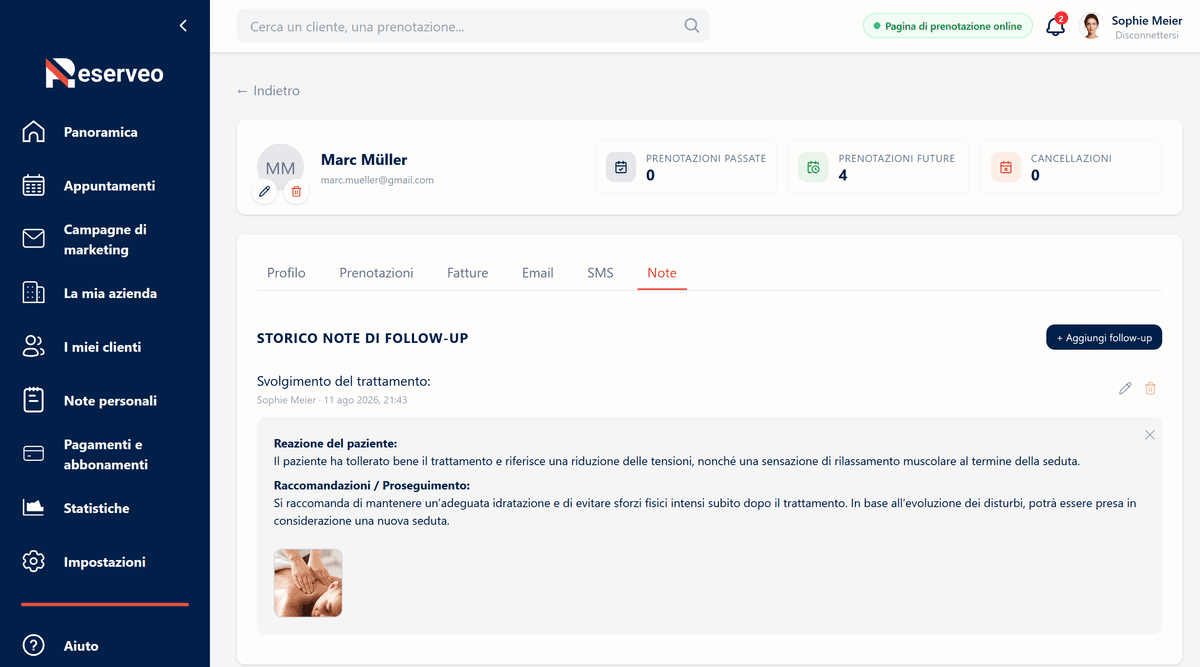1200x667 pixels.
Task: Click Sophie Meier · 11 ago 2026 timestamp
Action: click(332, 400)
